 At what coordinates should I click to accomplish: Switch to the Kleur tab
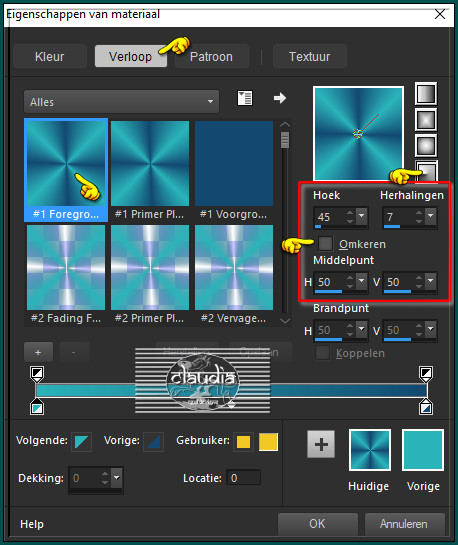point(50,57)
